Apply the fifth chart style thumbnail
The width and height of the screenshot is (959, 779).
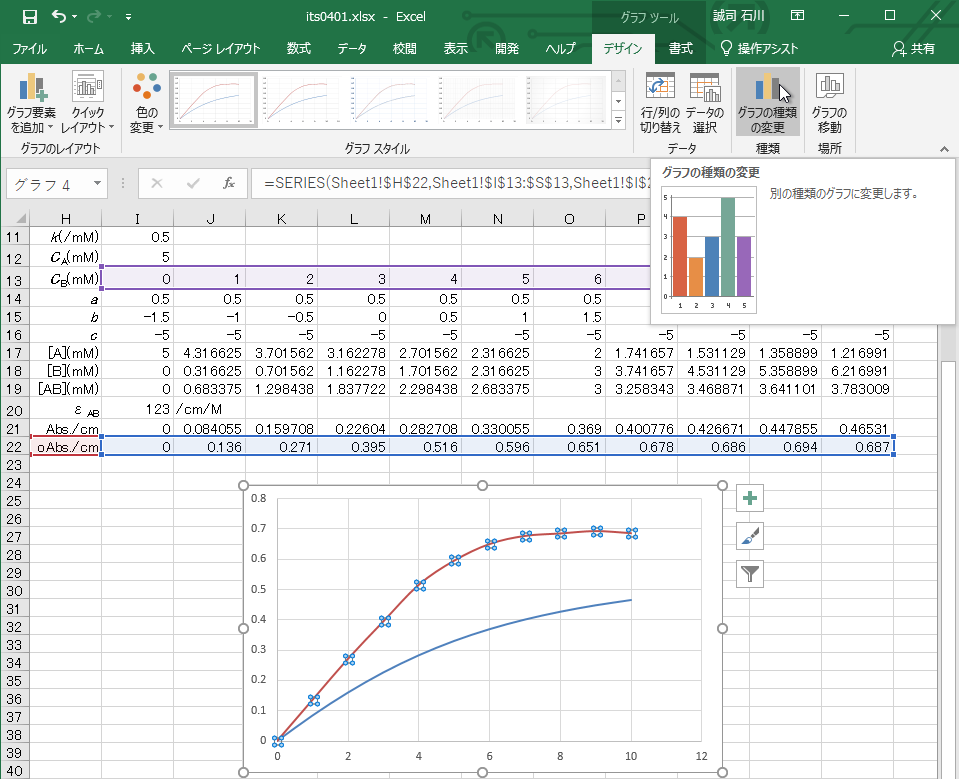(x=565, y=100)
